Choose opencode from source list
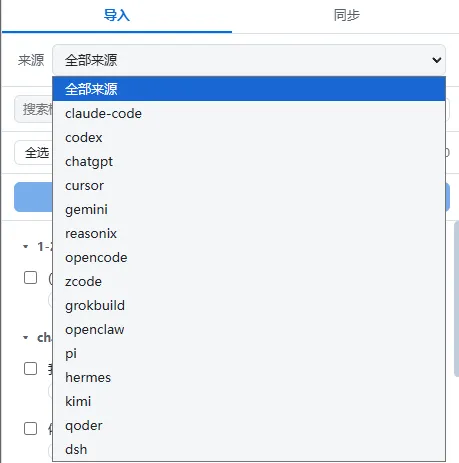Viewport: 459px width, 463px height. [249, 257]
